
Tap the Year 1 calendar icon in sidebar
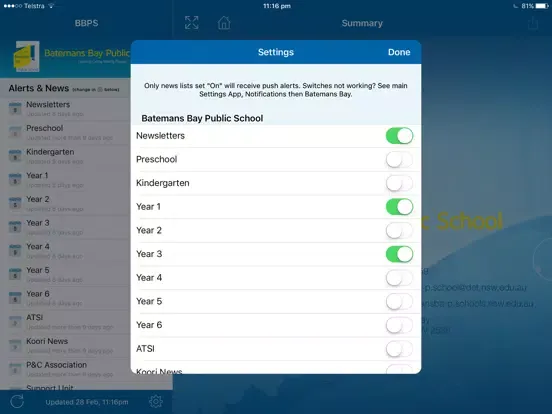coord(15,180)
